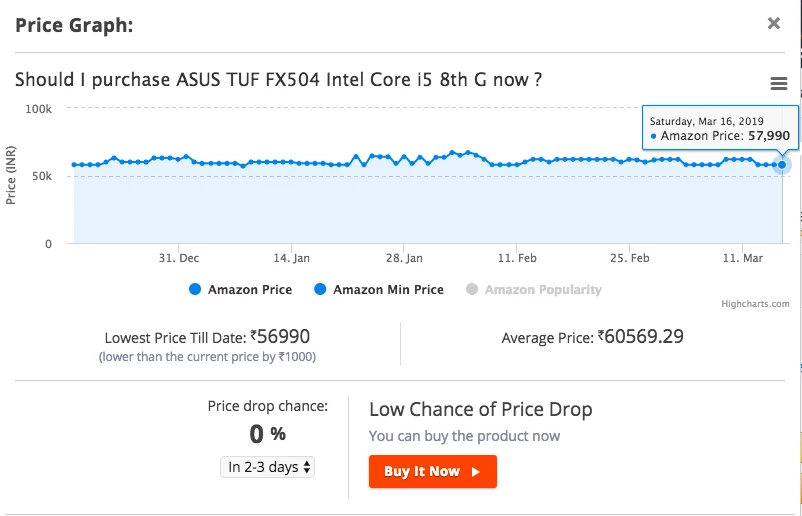802x516 pixels.
Task: Click the average price ₹60569.29 value
Action: (x=641, y=337)
